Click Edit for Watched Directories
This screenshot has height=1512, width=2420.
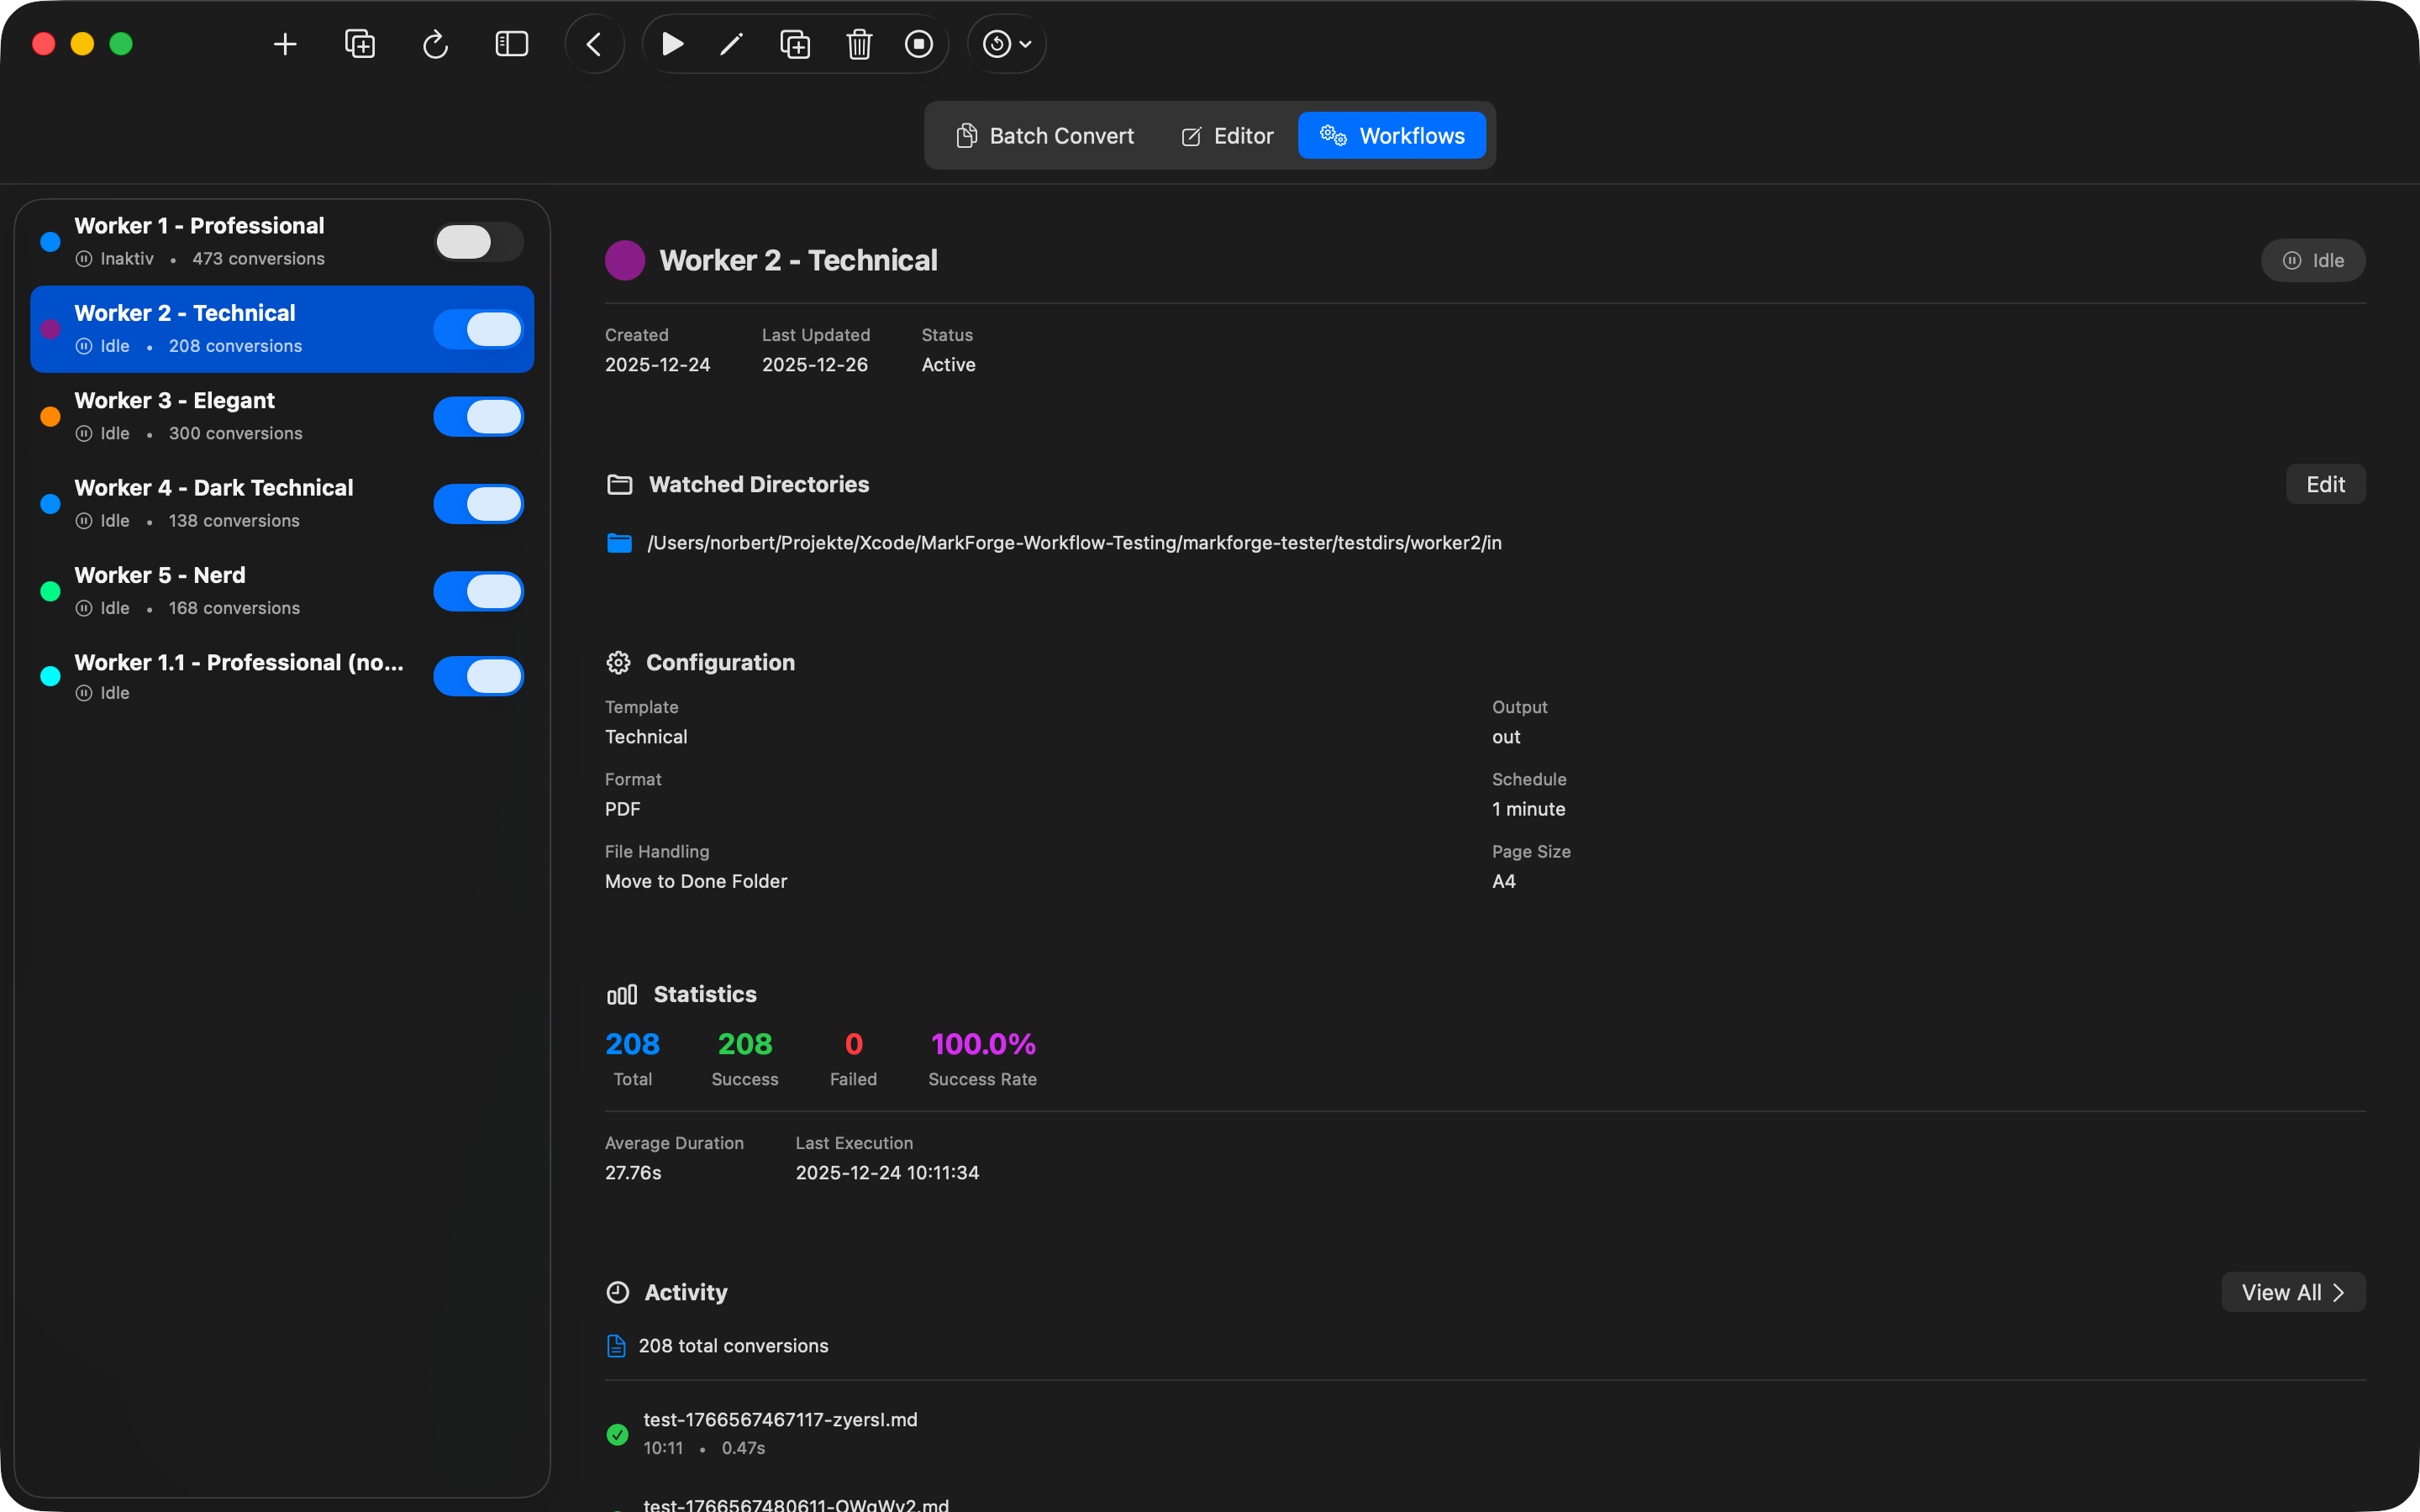click(2325, 484)
